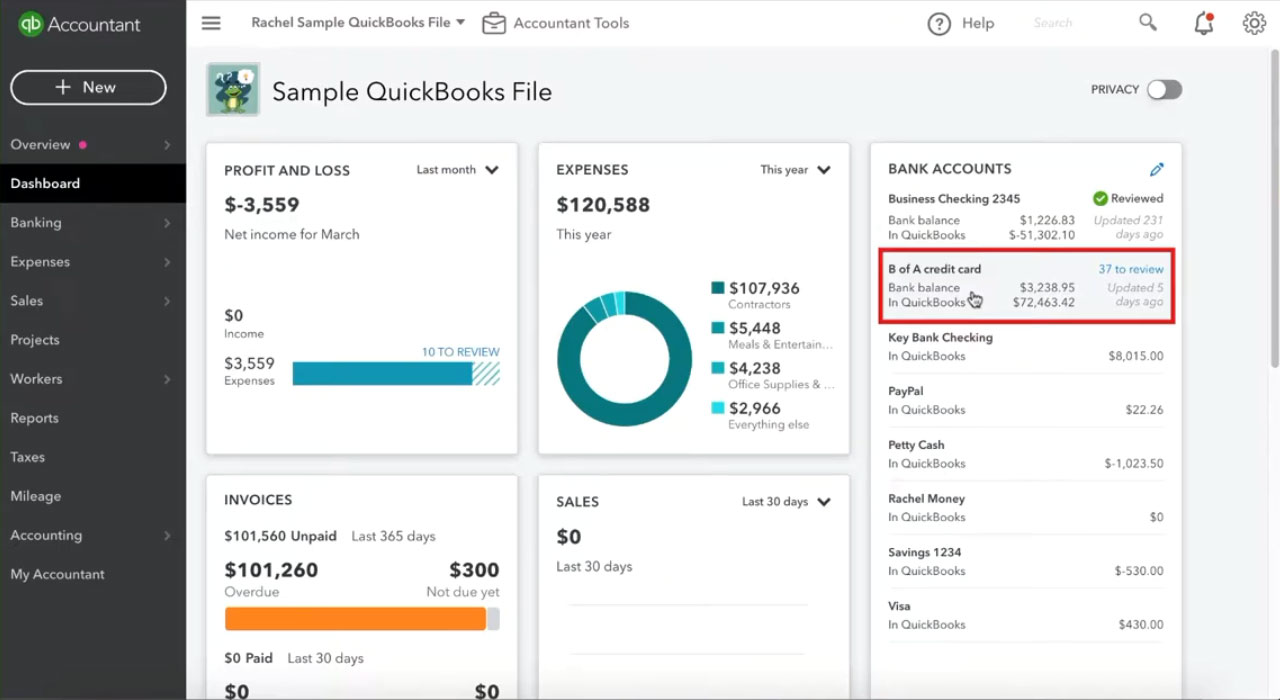Click the green Reviewed checkmark icon
This screenshot has width=1280, height=700.
pyautogui.click(x=1100, y=198)
